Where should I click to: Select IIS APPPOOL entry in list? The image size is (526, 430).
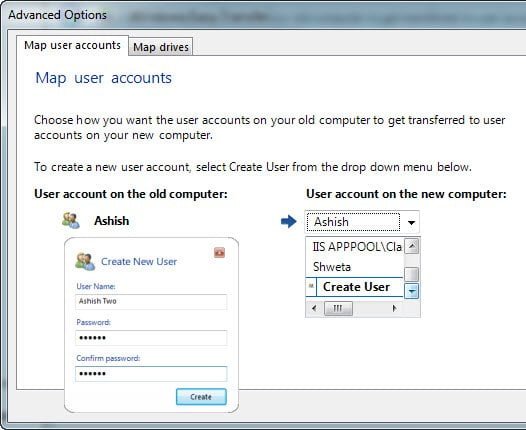pos(357,247)
